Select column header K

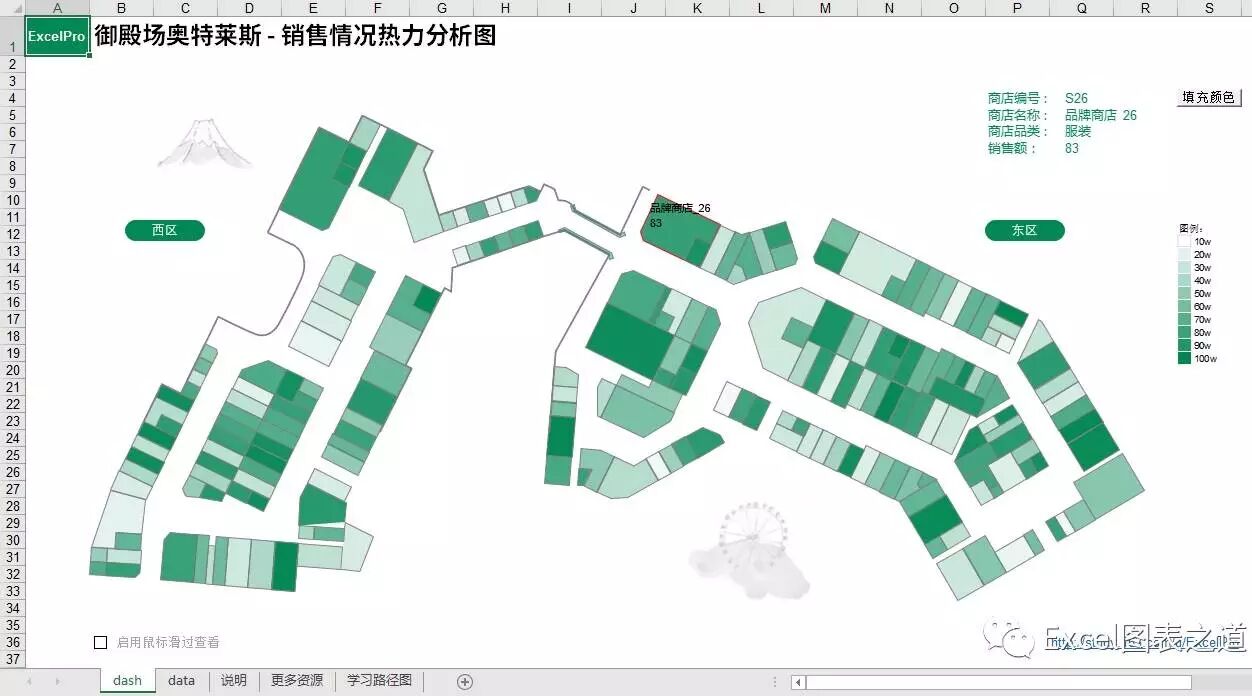click(x=697, y=8)
